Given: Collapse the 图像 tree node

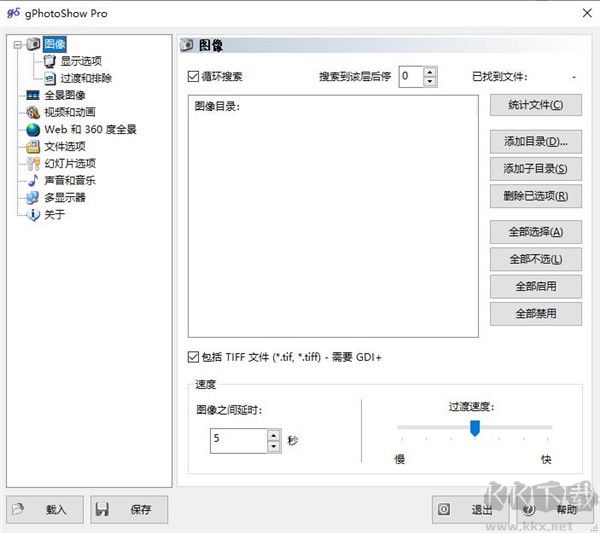Looking at the screenshot, I should pos(17,44).
